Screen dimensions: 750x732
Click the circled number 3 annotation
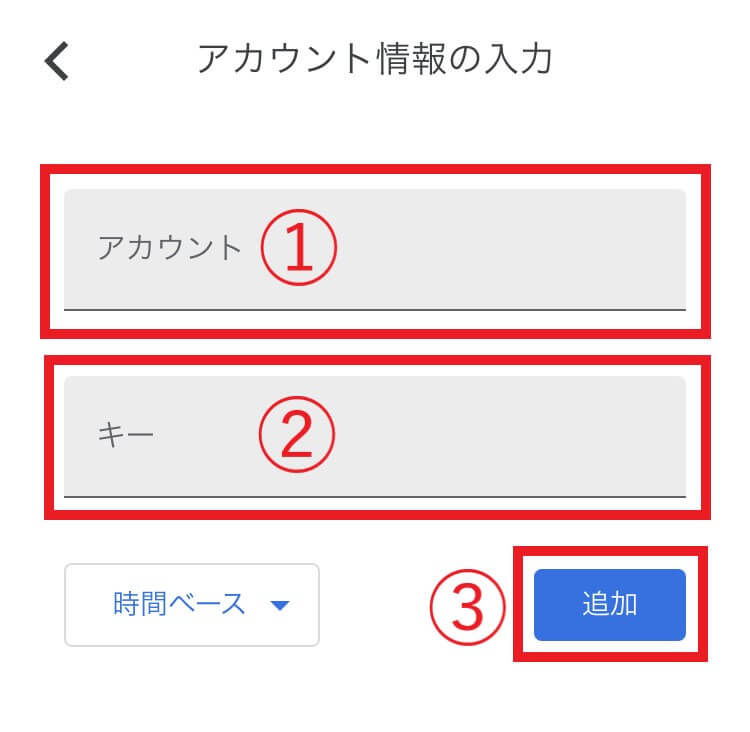(x=467, y=607)
